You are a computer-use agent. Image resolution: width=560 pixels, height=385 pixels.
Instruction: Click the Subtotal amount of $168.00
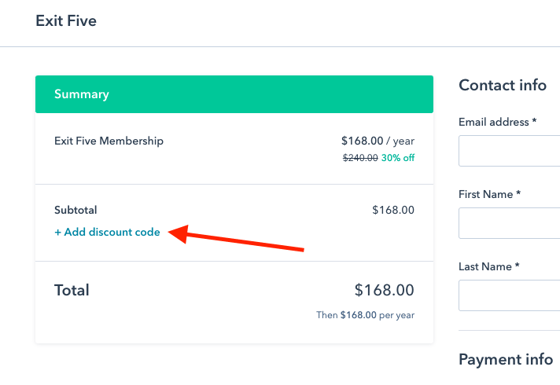pyautogui.click(x=393, y=210)
